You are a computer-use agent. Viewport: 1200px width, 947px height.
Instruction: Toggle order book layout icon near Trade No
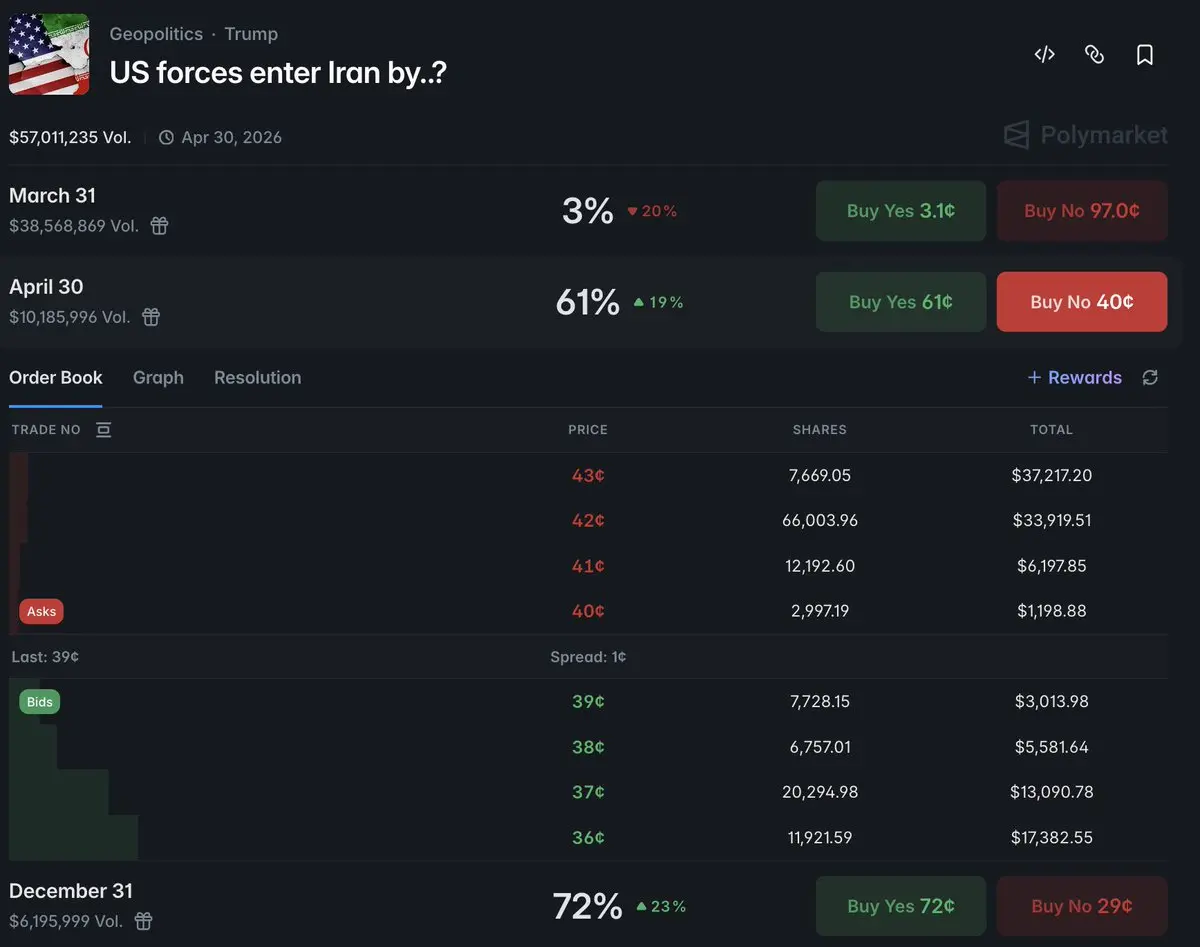tap(103, 430)
